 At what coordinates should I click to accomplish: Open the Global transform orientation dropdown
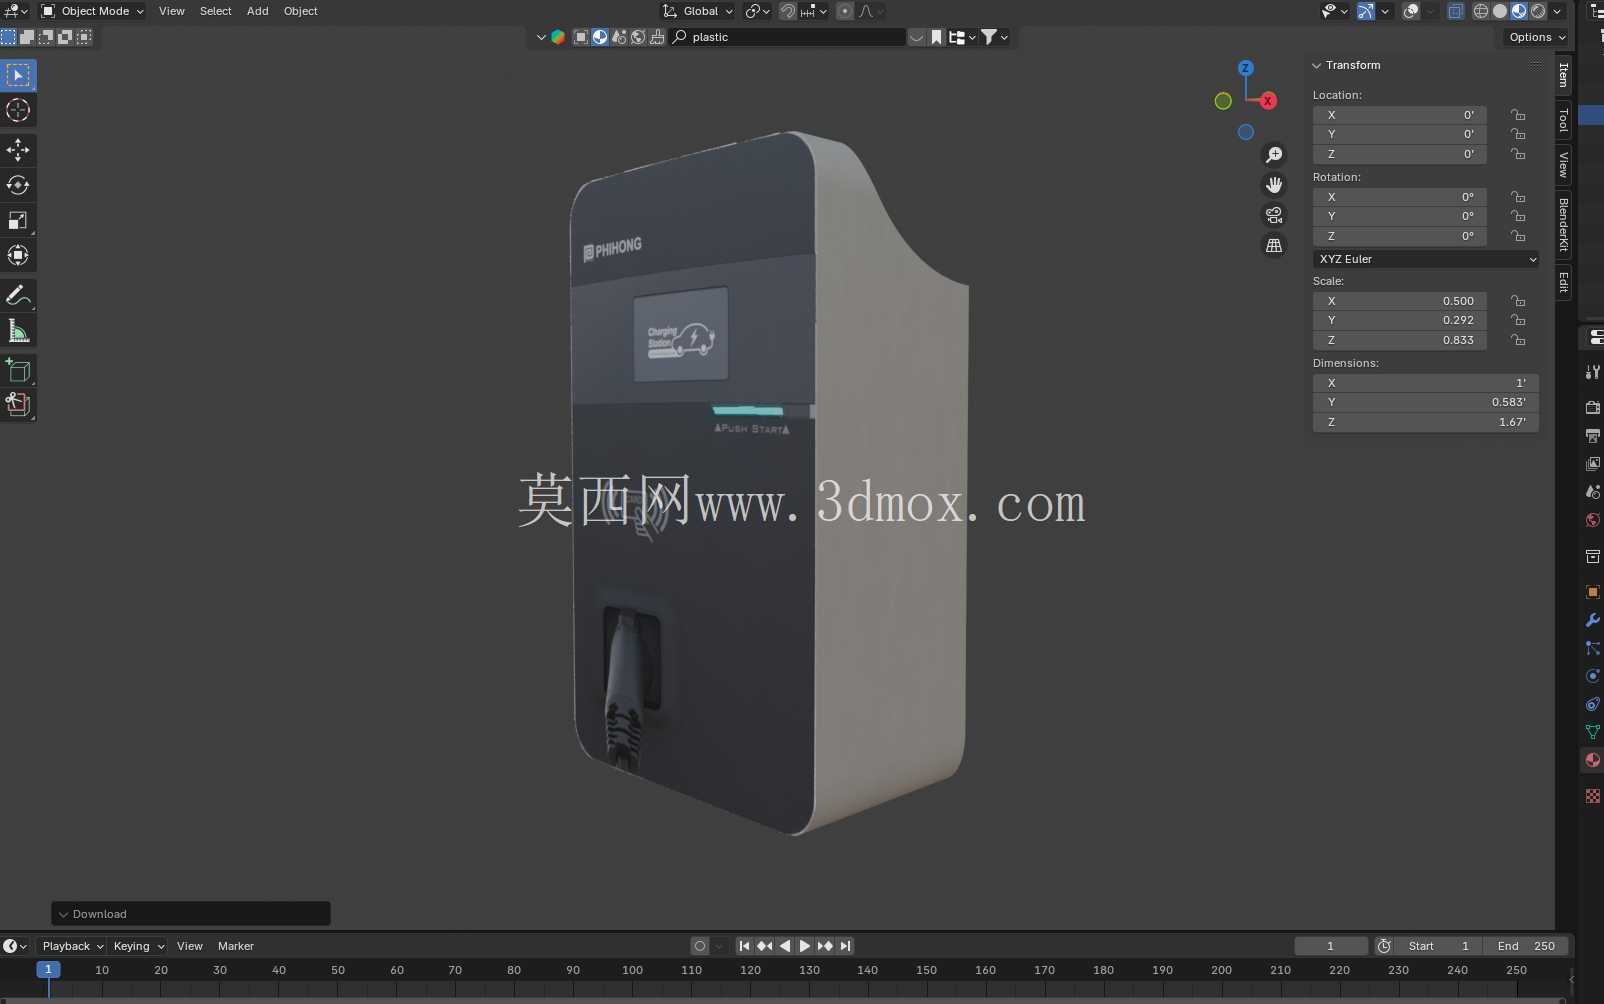(x=698, y=11)
